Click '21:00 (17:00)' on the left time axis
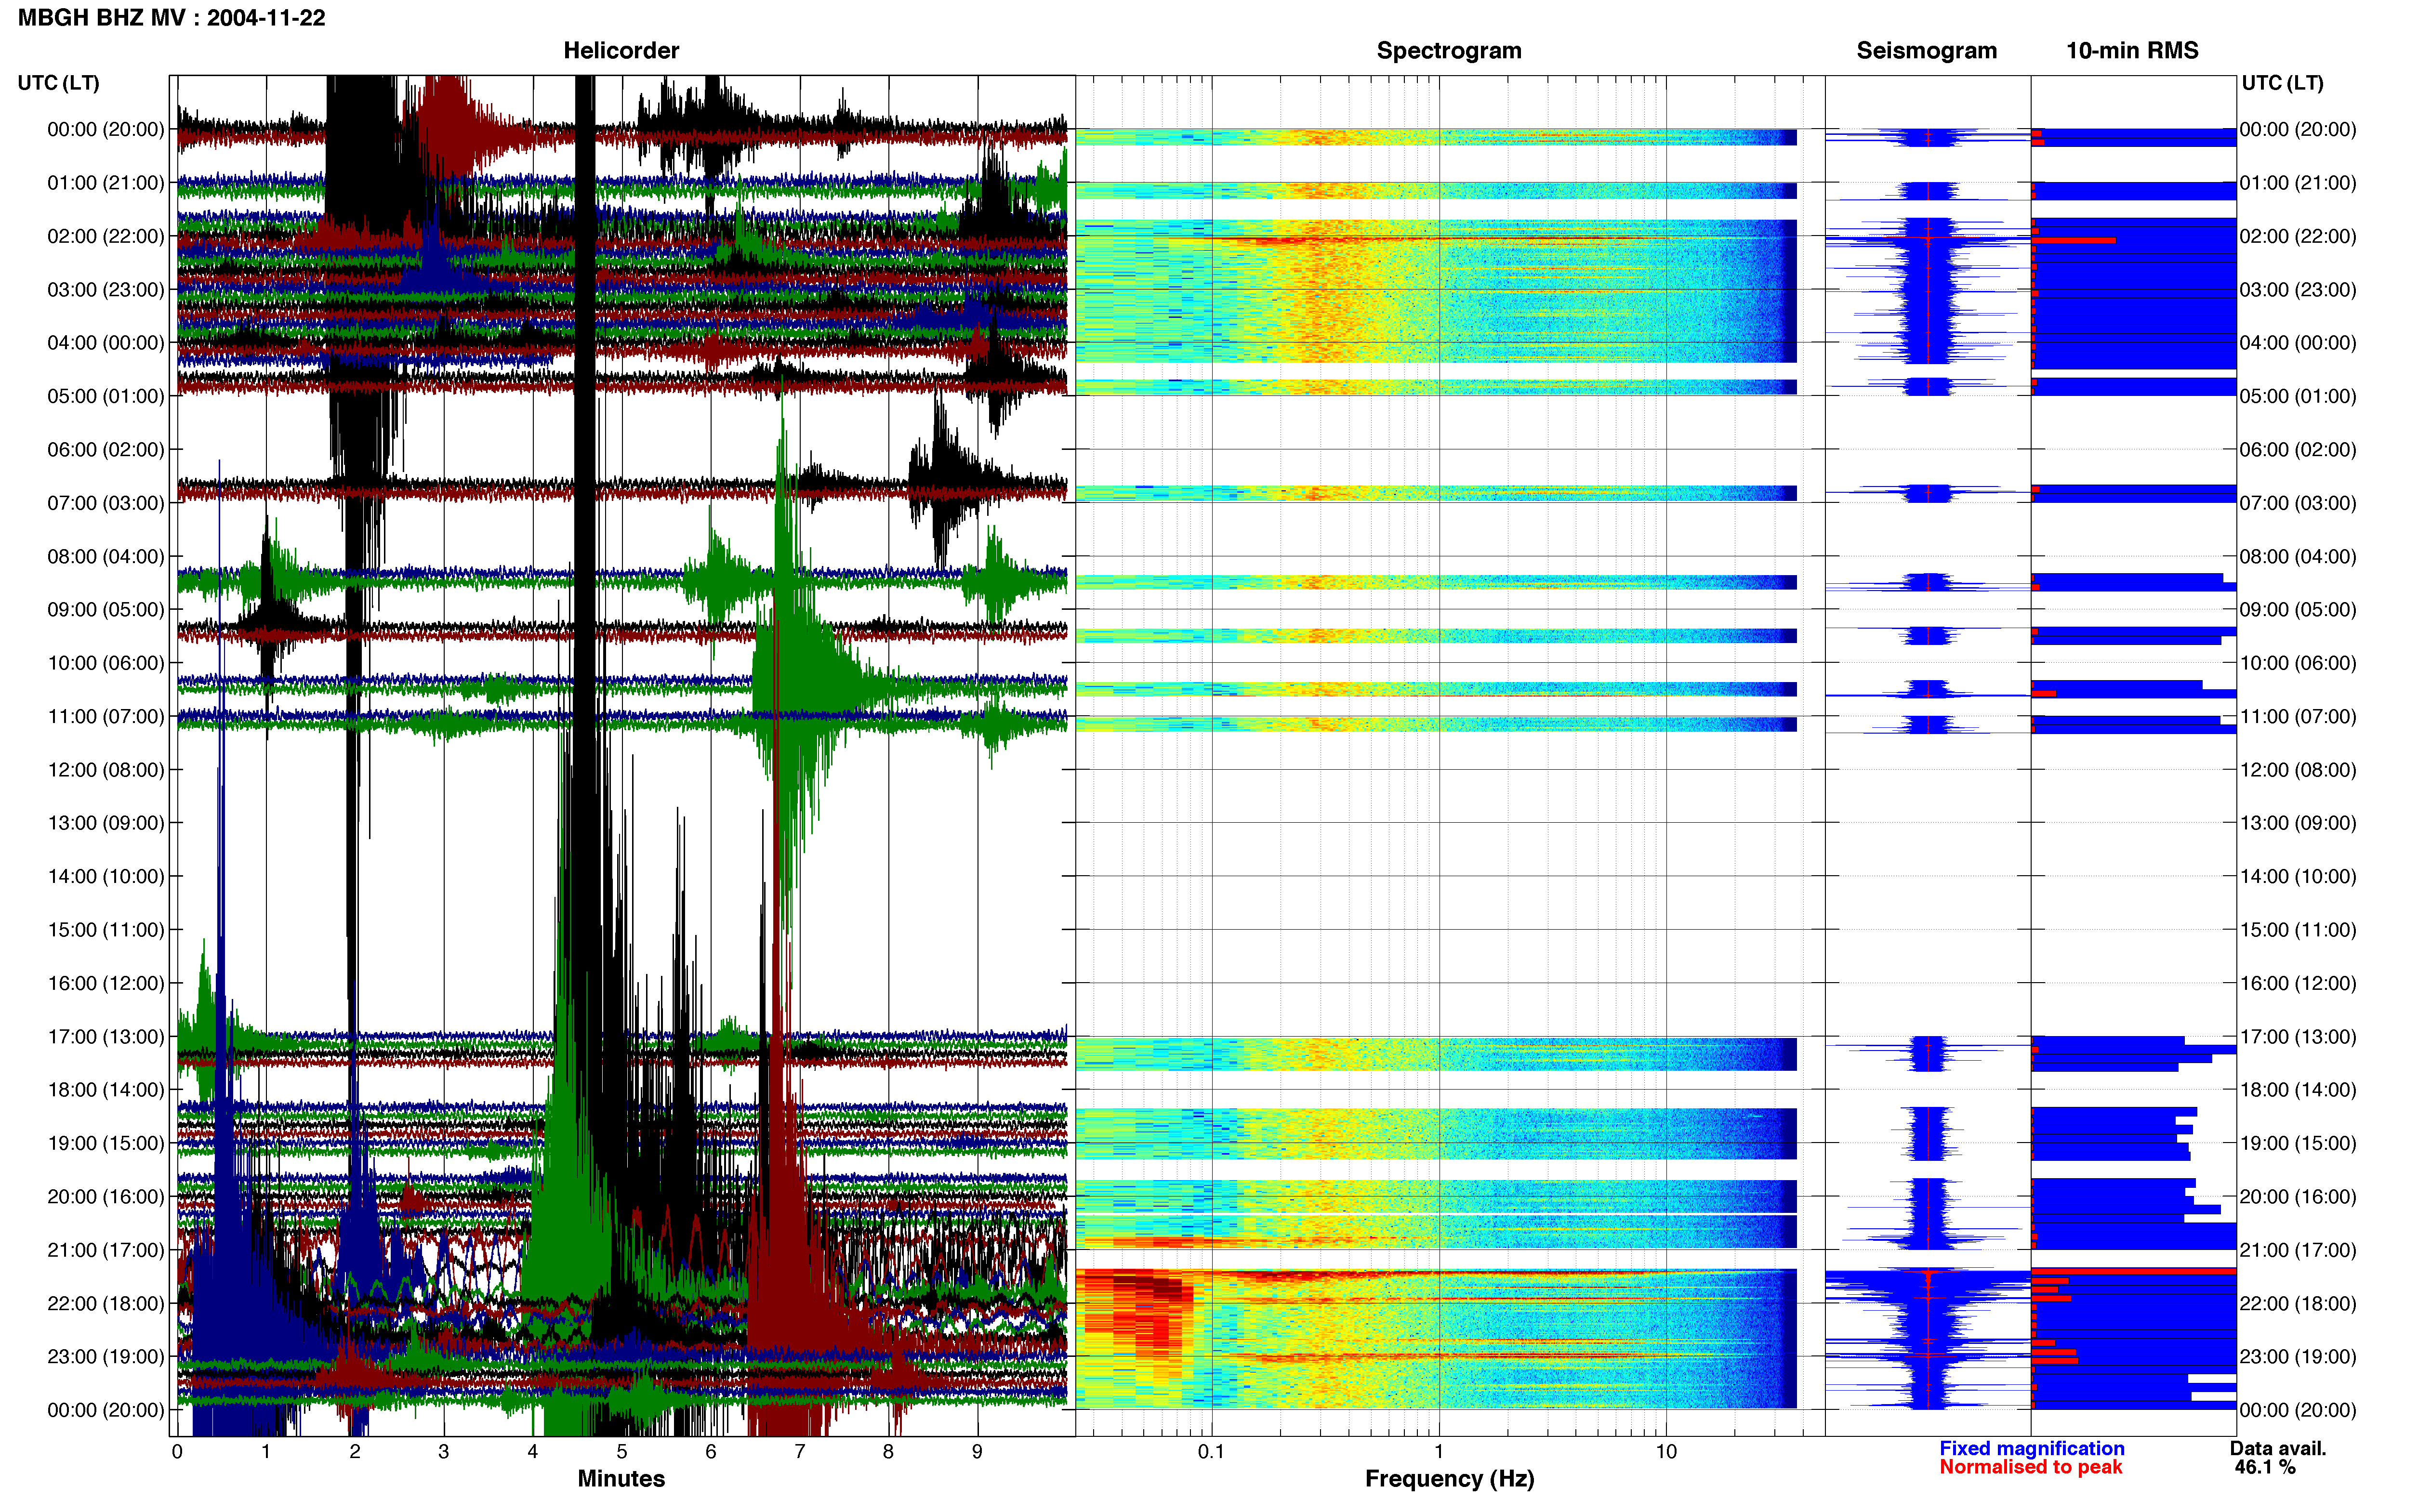Screen dimensions: 2418x1512 pyautogui.click(x=105, y=1250)
